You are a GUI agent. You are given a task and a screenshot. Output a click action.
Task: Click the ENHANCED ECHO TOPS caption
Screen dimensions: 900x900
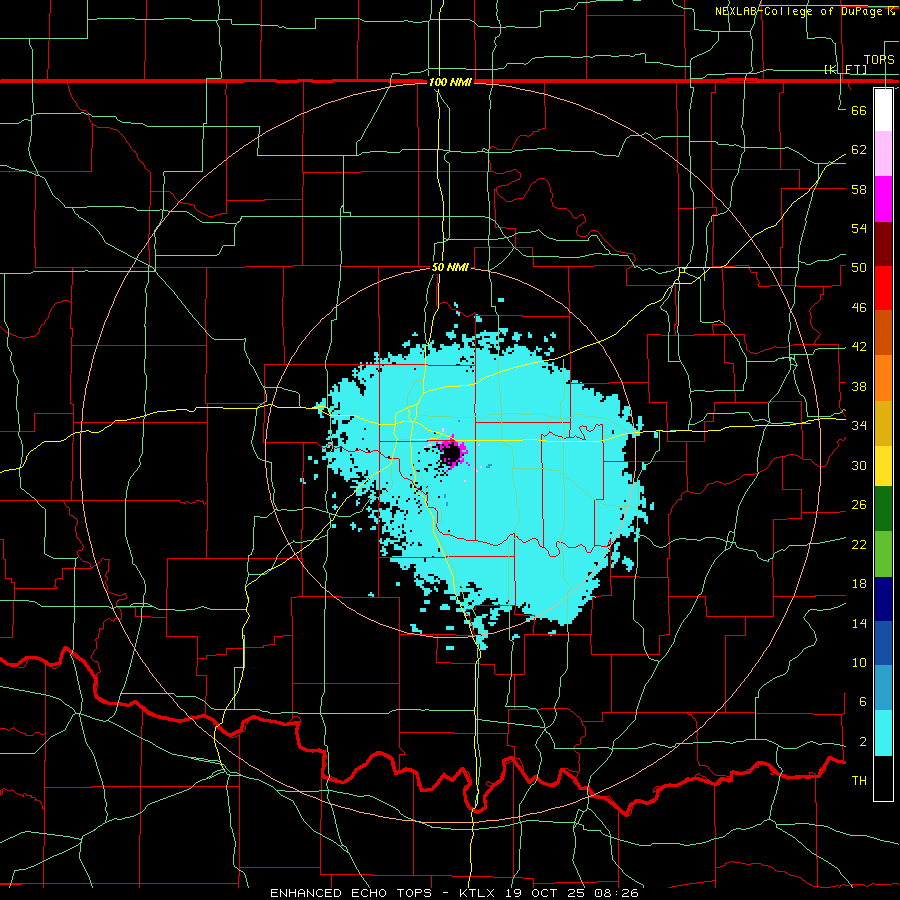351,893
